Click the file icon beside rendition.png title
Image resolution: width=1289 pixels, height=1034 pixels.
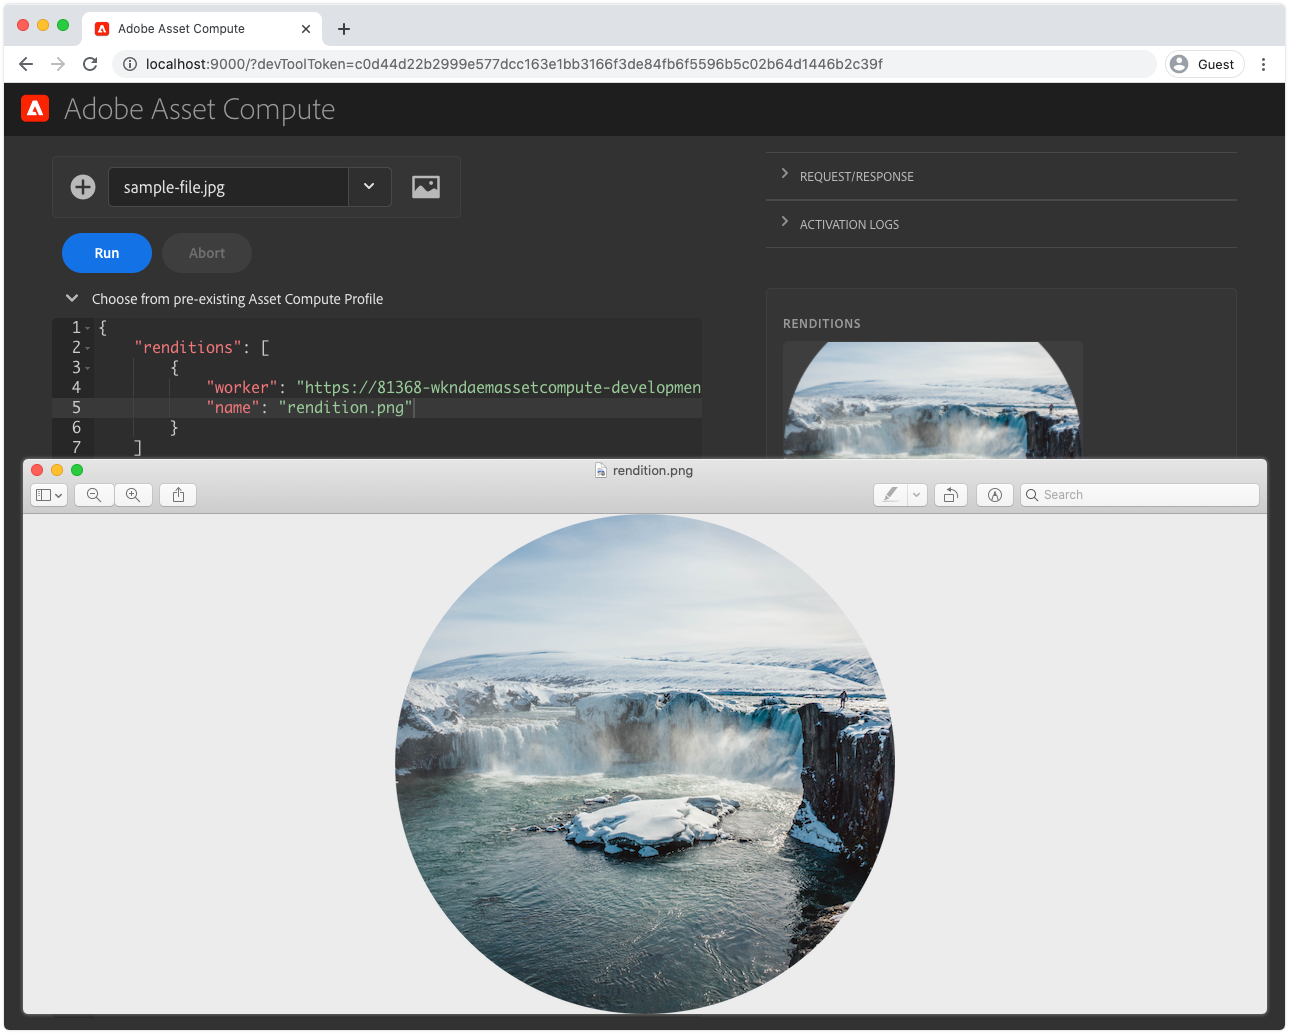(x=601, y=471)
